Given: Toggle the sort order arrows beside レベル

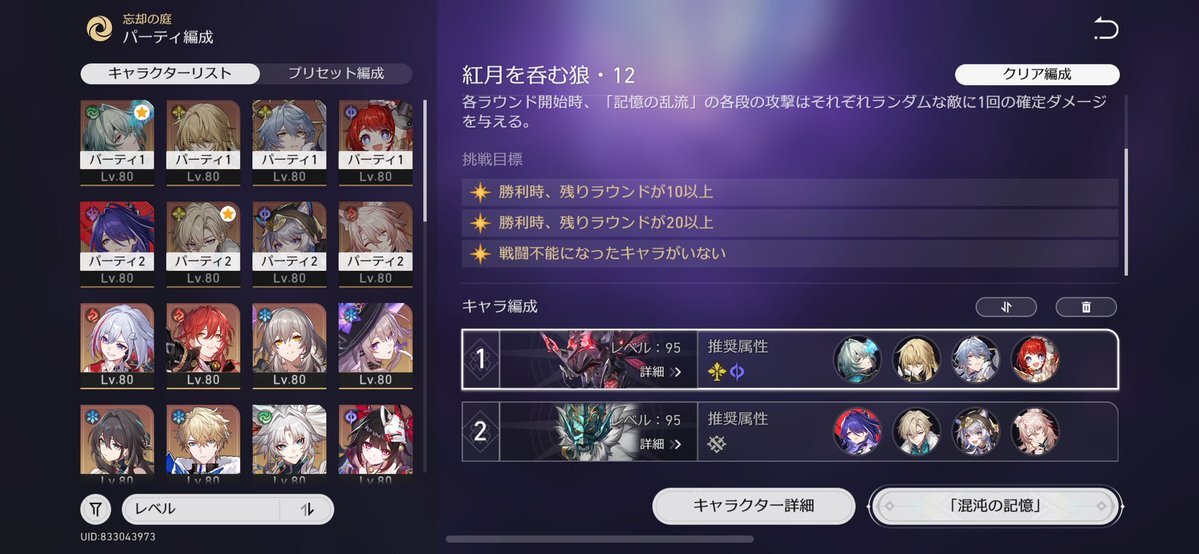Looking at the screenshot, I should tap(307, 509).
